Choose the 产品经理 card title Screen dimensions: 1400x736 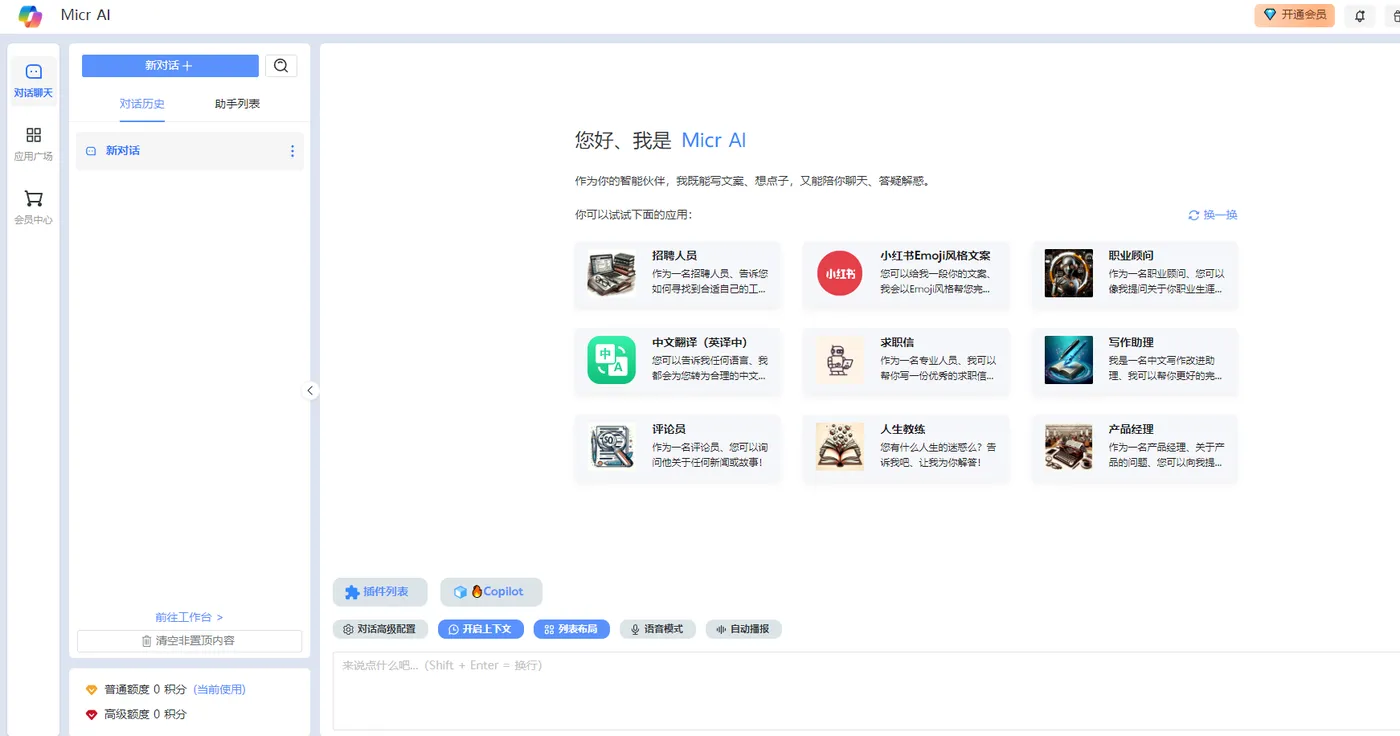tap(1131, 429)
